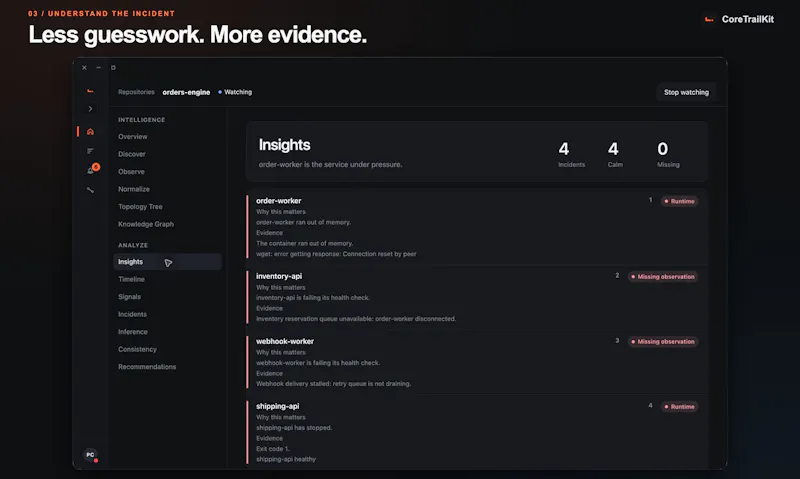Open the webhook-worker insight card
The image size is (800, 479).
[x=477, y=362]
